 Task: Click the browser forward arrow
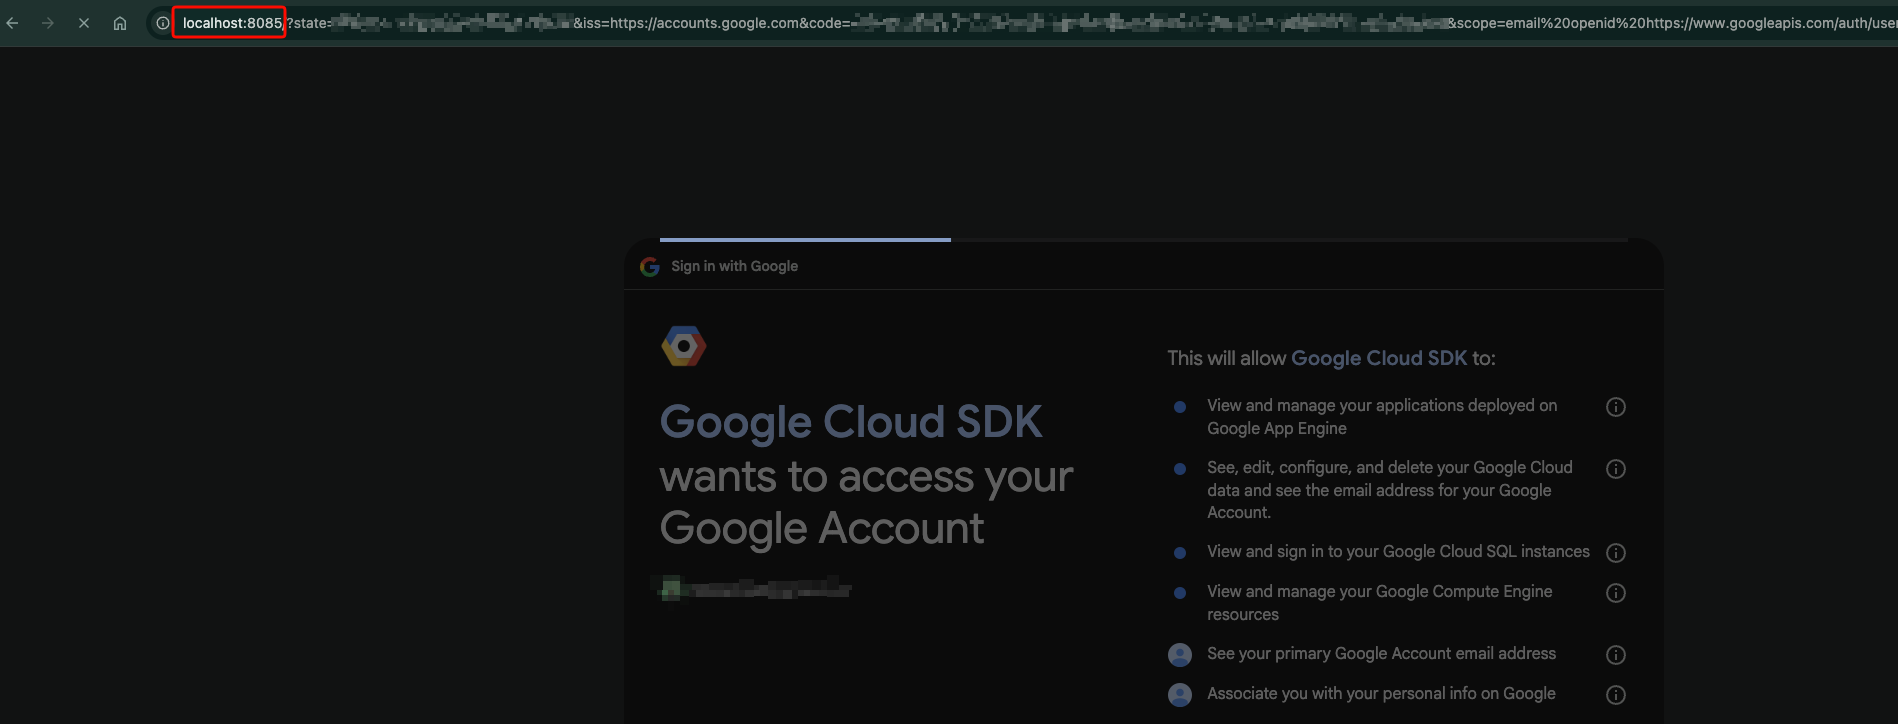[x=48, y=23]
